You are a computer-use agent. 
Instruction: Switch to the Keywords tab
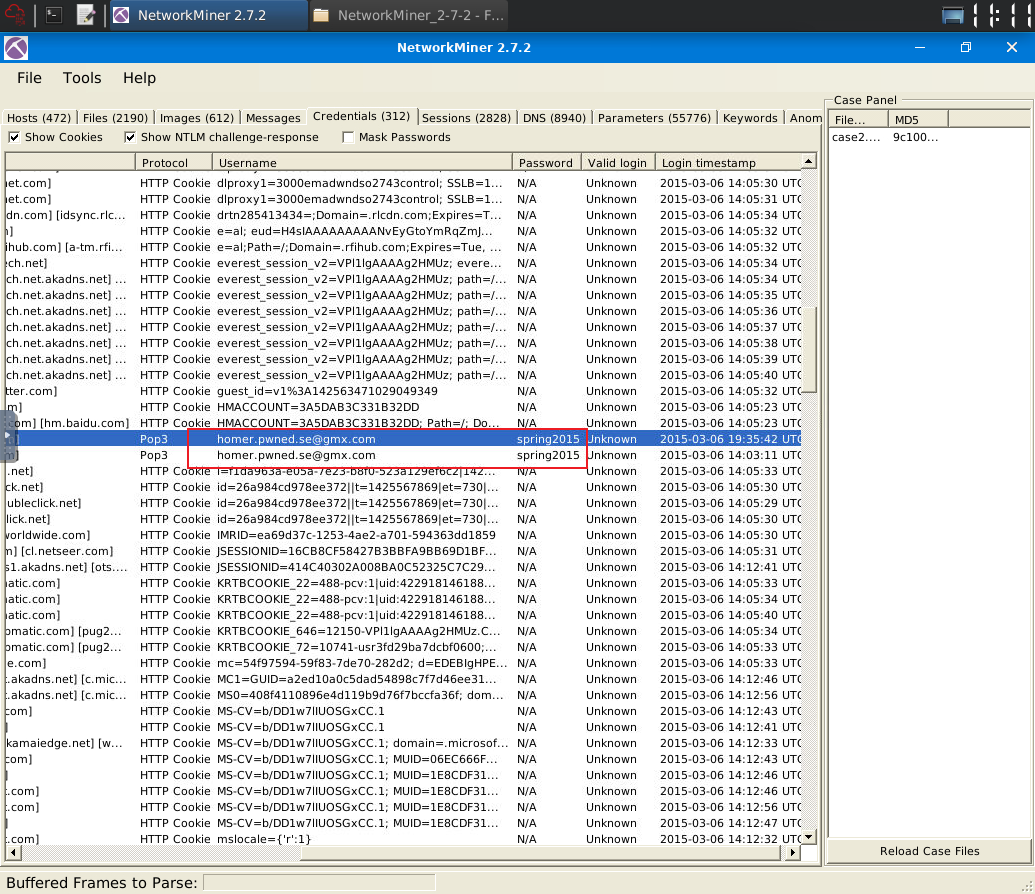click(750, 118)
